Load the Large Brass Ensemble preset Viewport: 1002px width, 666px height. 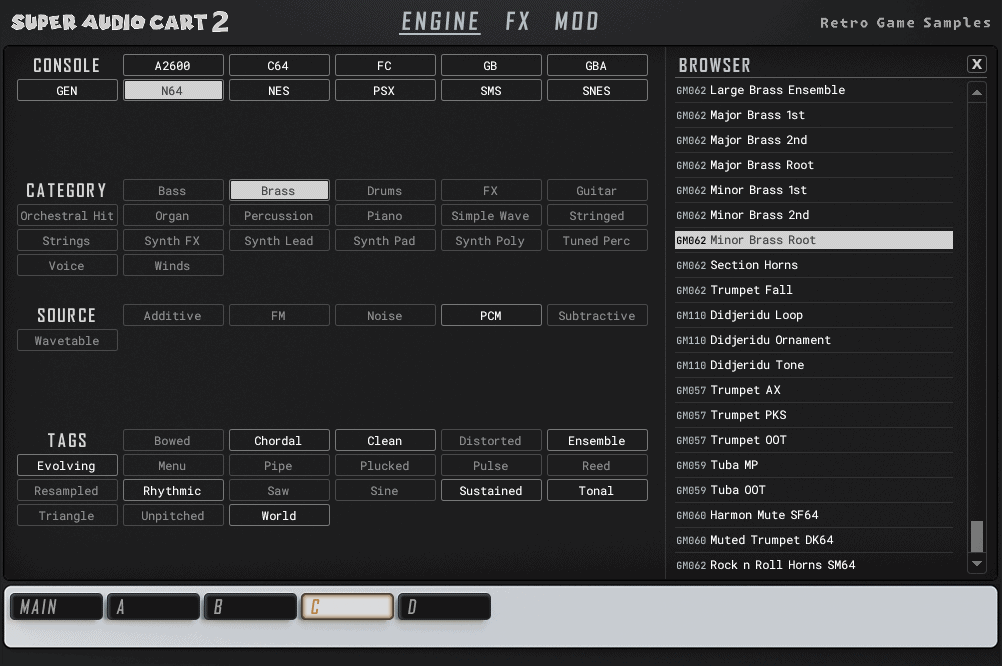pos(813,90)
